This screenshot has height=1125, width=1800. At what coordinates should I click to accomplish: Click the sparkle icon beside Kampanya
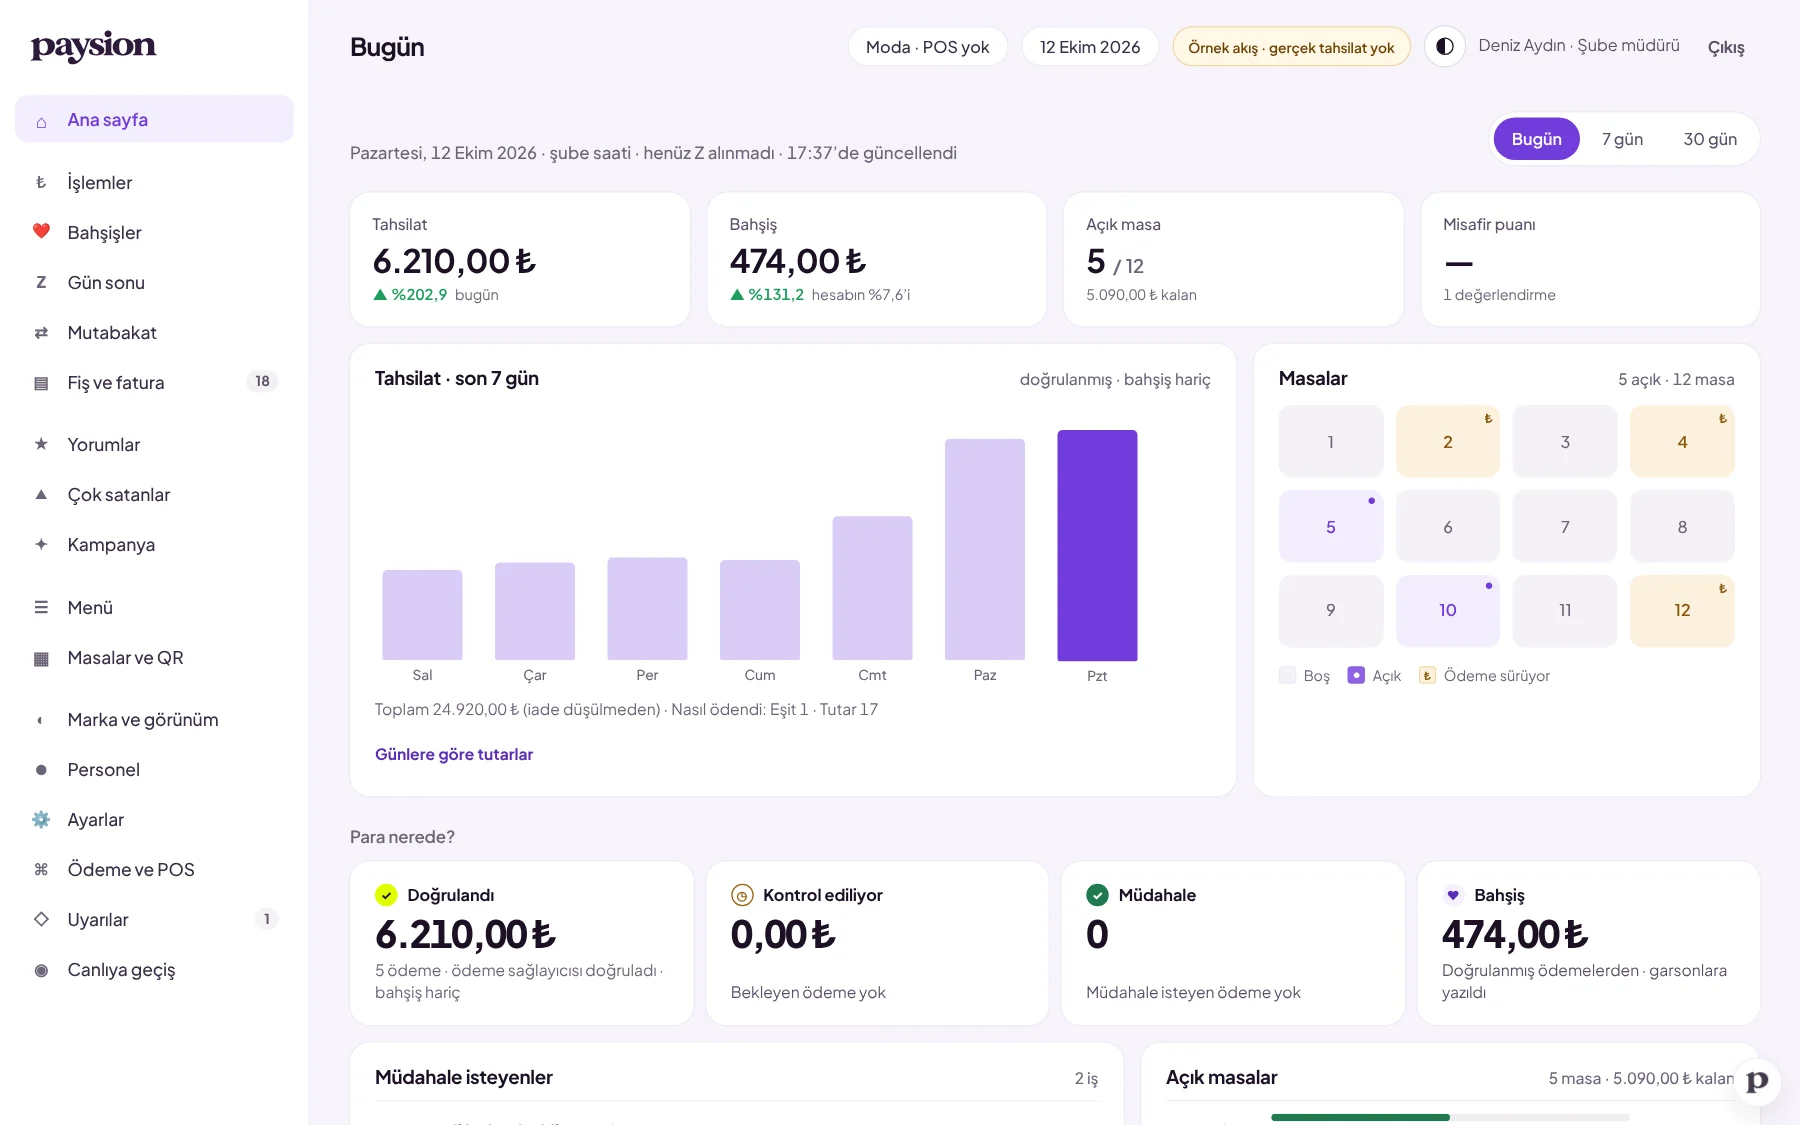click(x=41, y=545)
